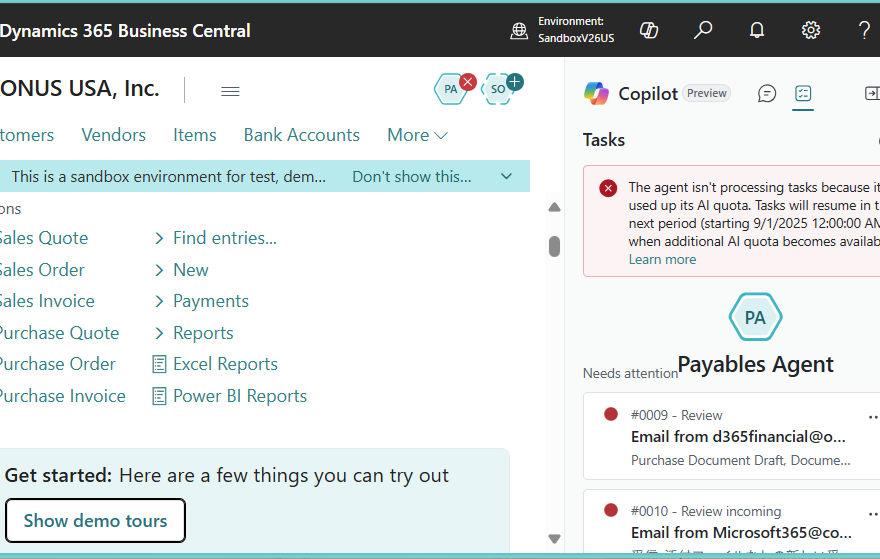Click the Preview badge next to Copilot
Screen dimensions: 880x559
tap(707, 93)
